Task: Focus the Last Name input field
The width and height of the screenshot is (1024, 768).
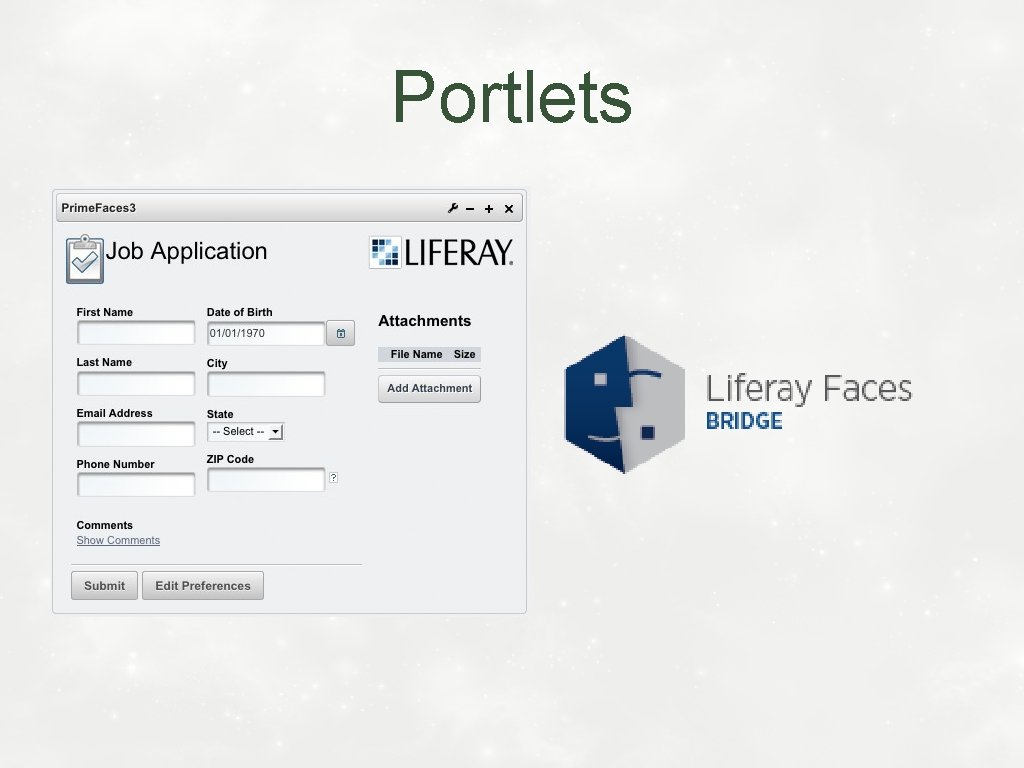Action: pyautogui.click(x=136, y=383)
